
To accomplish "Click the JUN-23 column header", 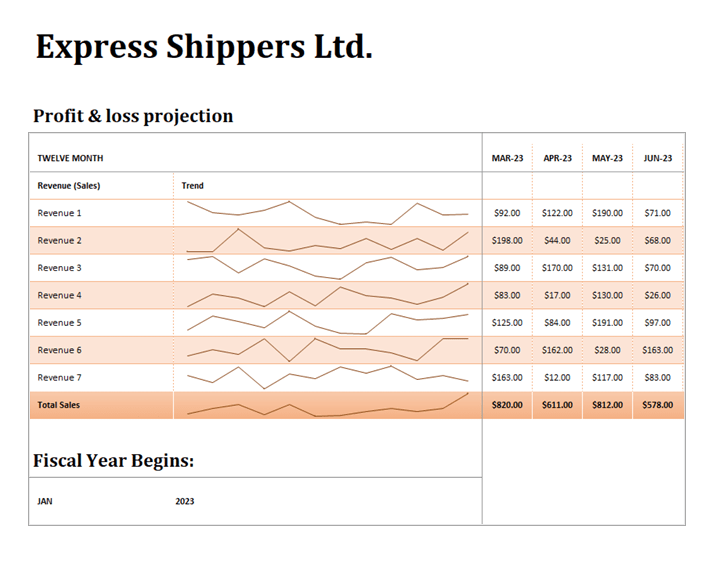I will click(x=658, y=158).
